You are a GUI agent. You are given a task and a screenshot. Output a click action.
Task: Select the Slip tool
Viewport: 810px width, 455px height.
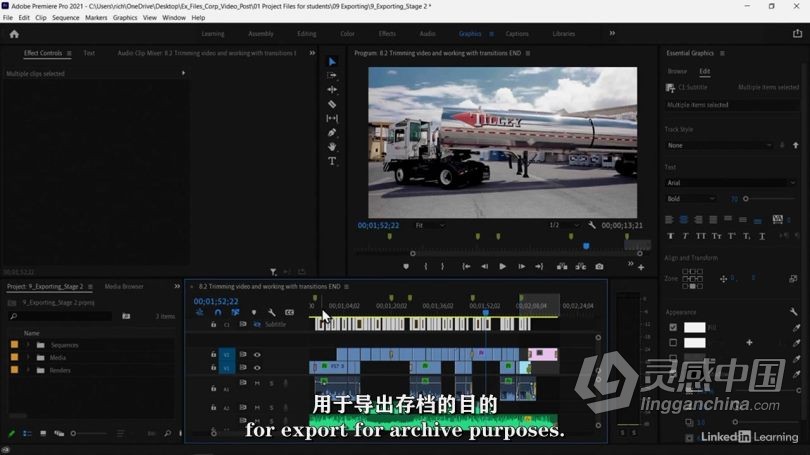click(x=332, y=118)
